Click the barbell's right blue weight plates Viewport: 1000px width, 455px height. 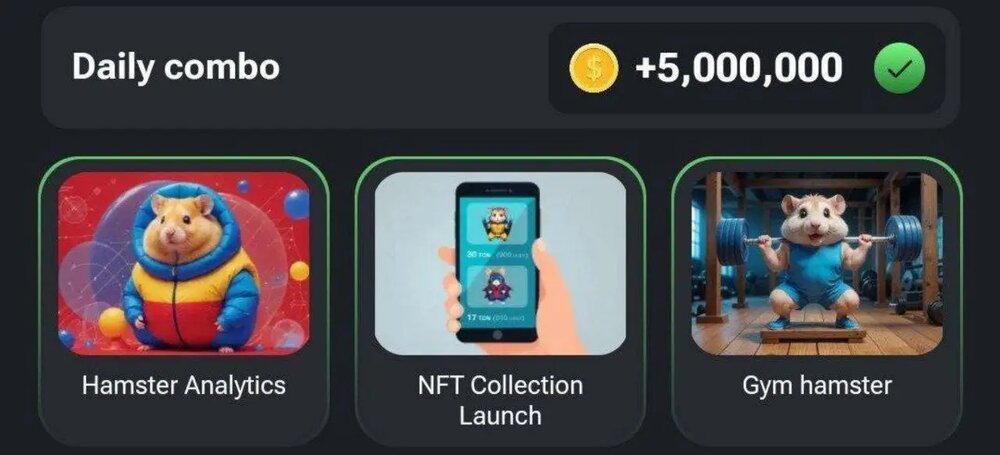pos(904,239)
